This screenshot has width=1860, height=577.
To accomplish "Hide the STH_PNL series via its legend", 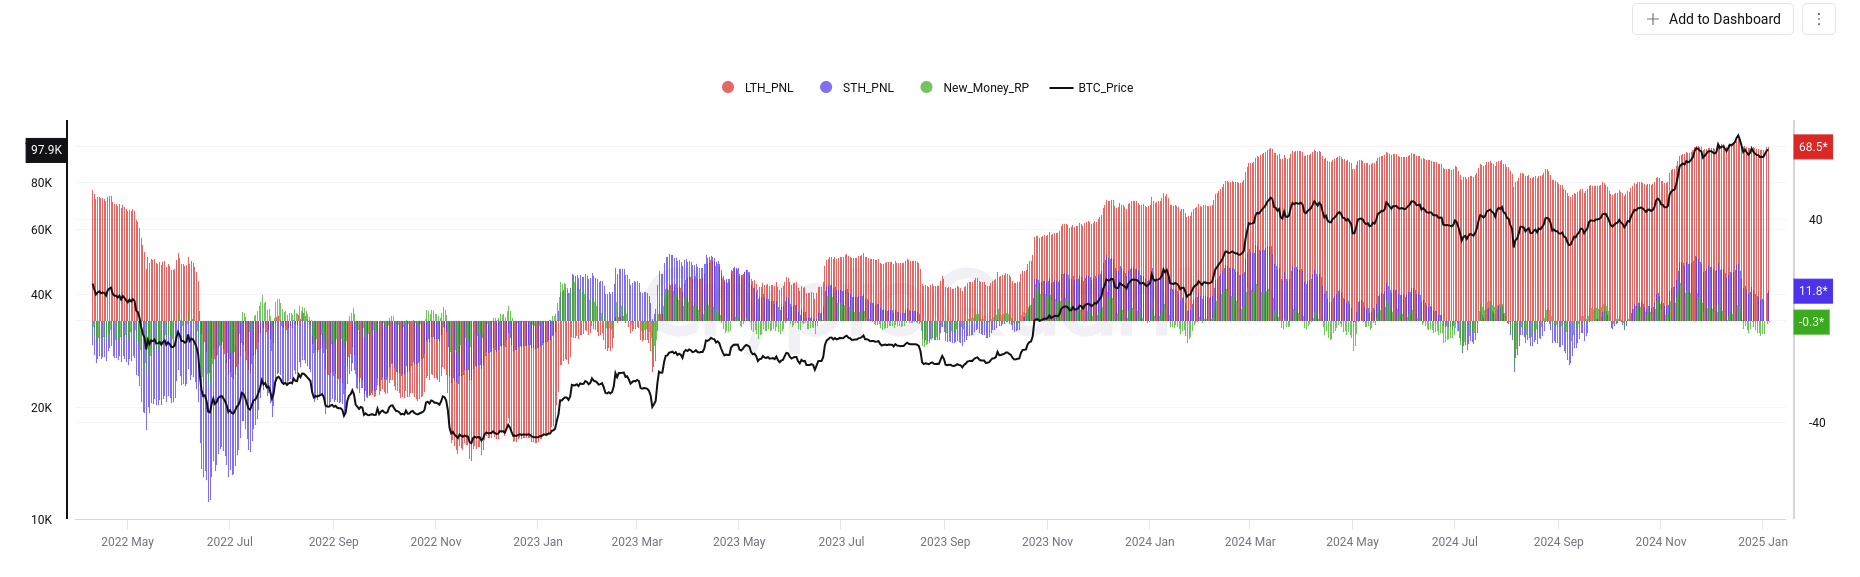I will point(868,87).
